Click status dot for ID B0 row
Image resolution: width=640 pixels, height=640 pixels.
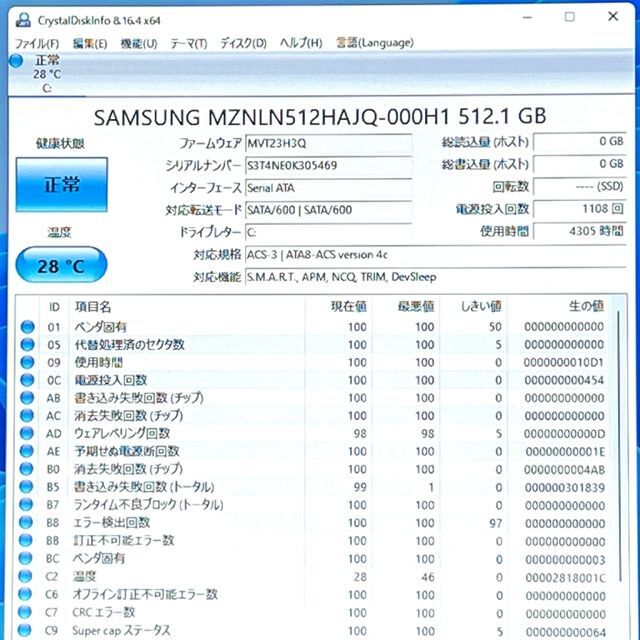click(26, 469)
